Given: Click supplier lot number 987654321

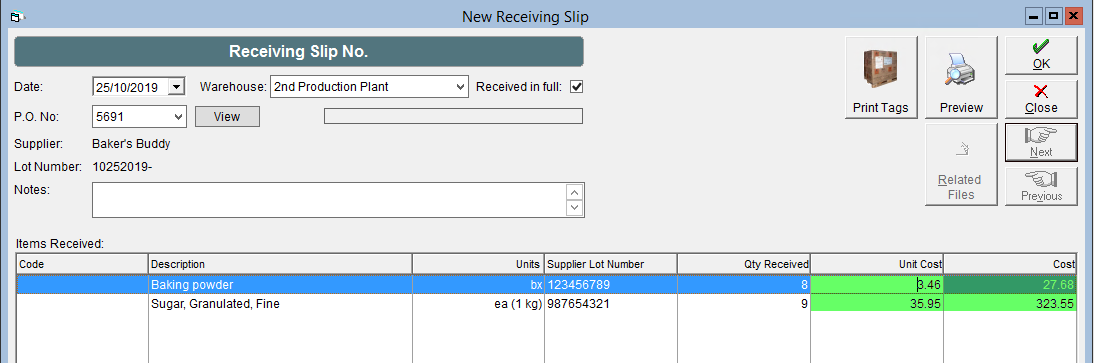Looking at the screenshot, I should coord(610,304).
